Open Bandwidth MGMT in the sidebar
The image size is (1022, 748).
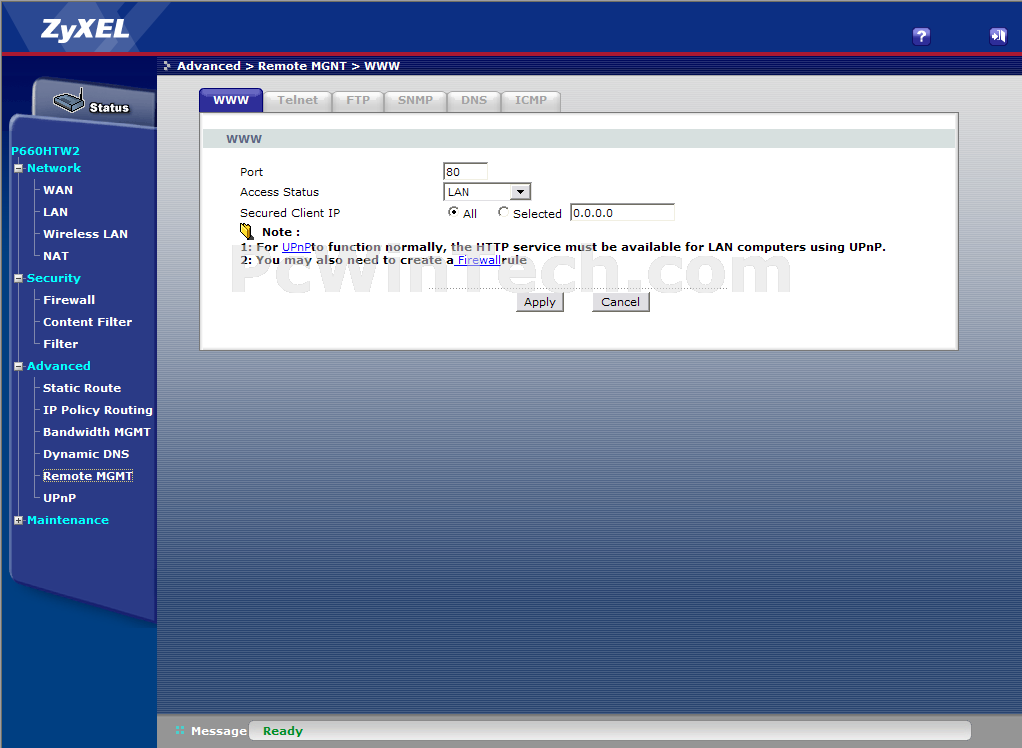[x=96, y=432]
